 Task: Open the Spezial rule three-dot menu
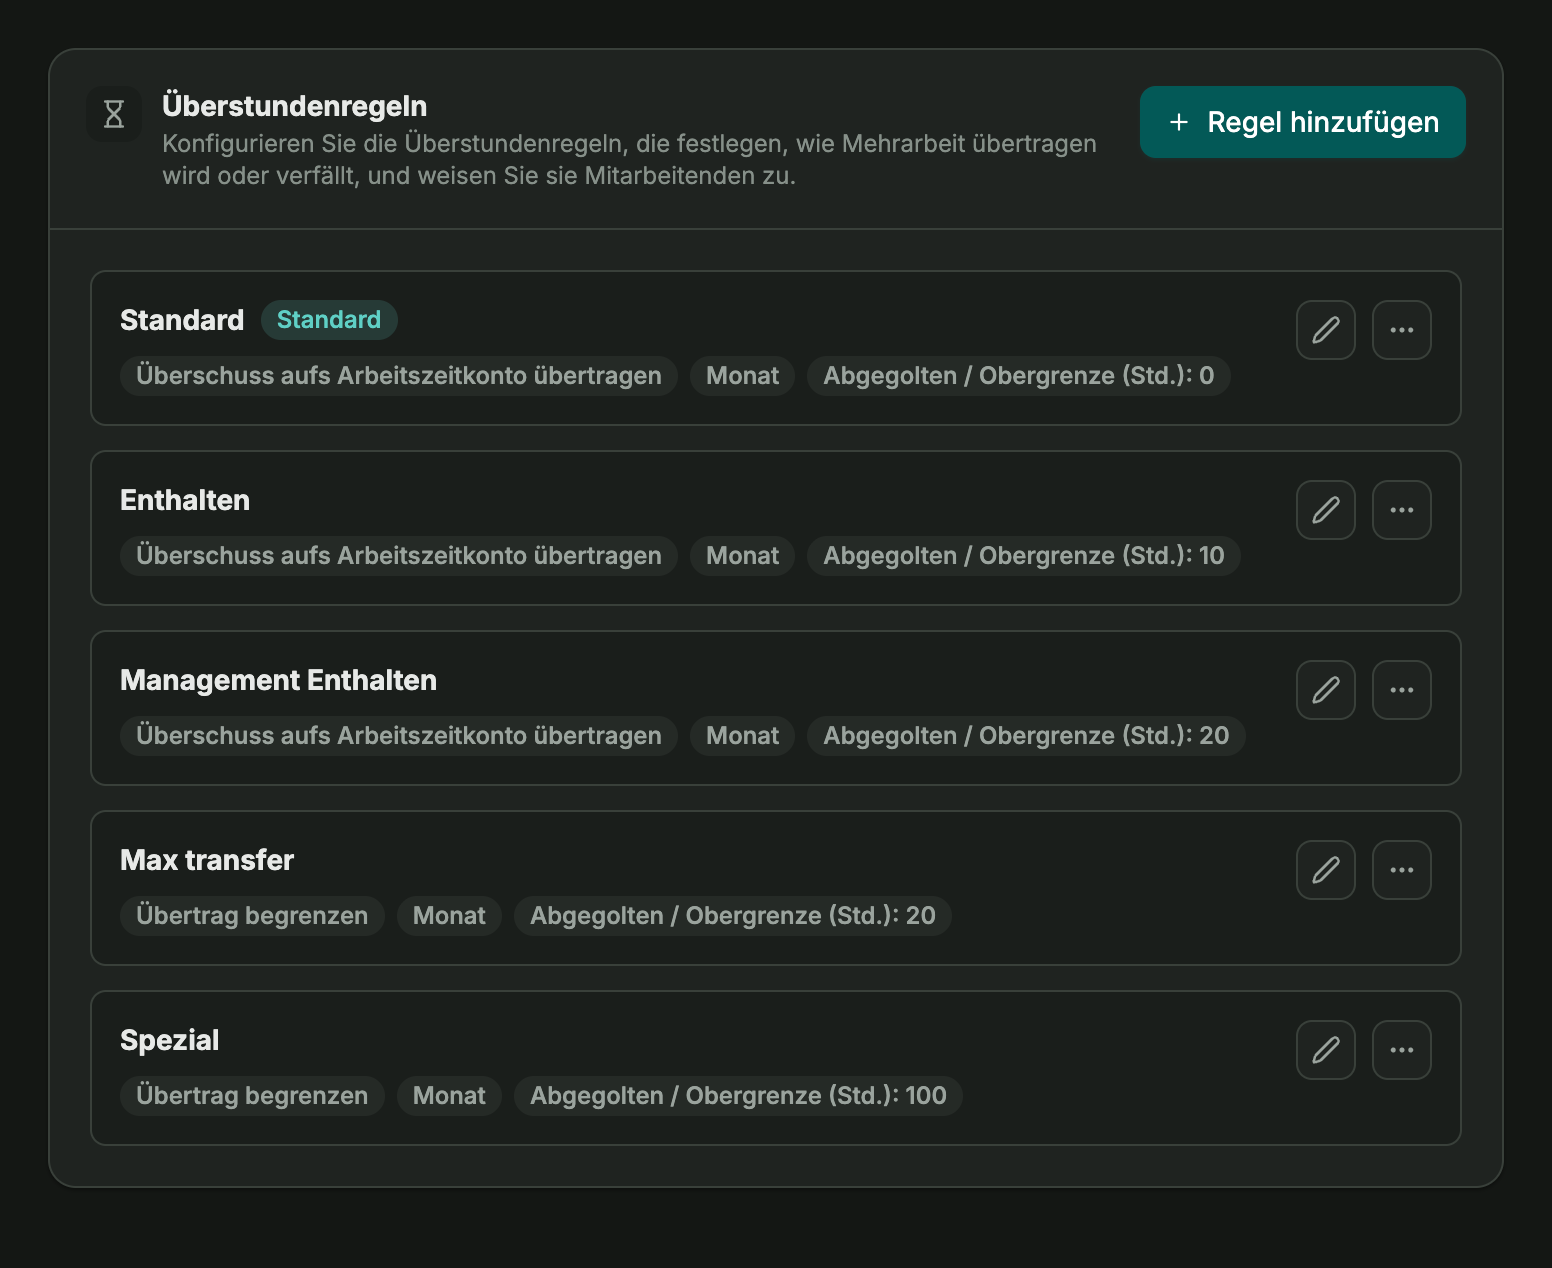[1402, 1050]
